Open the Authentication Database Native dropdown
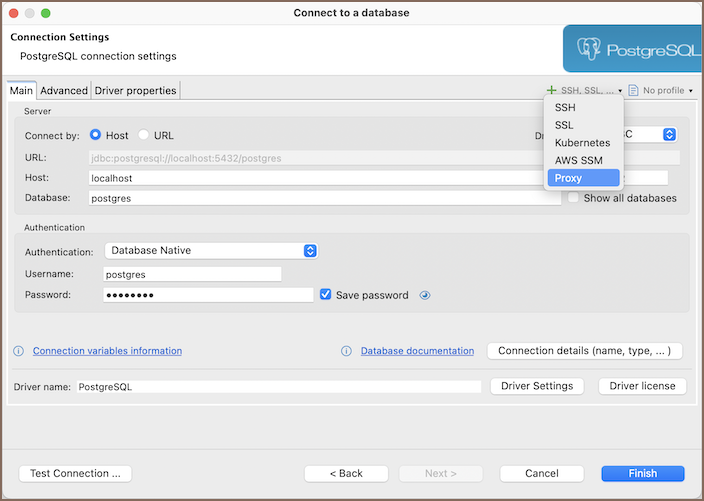This screenshot has height=501, width=704. (211, 251)
